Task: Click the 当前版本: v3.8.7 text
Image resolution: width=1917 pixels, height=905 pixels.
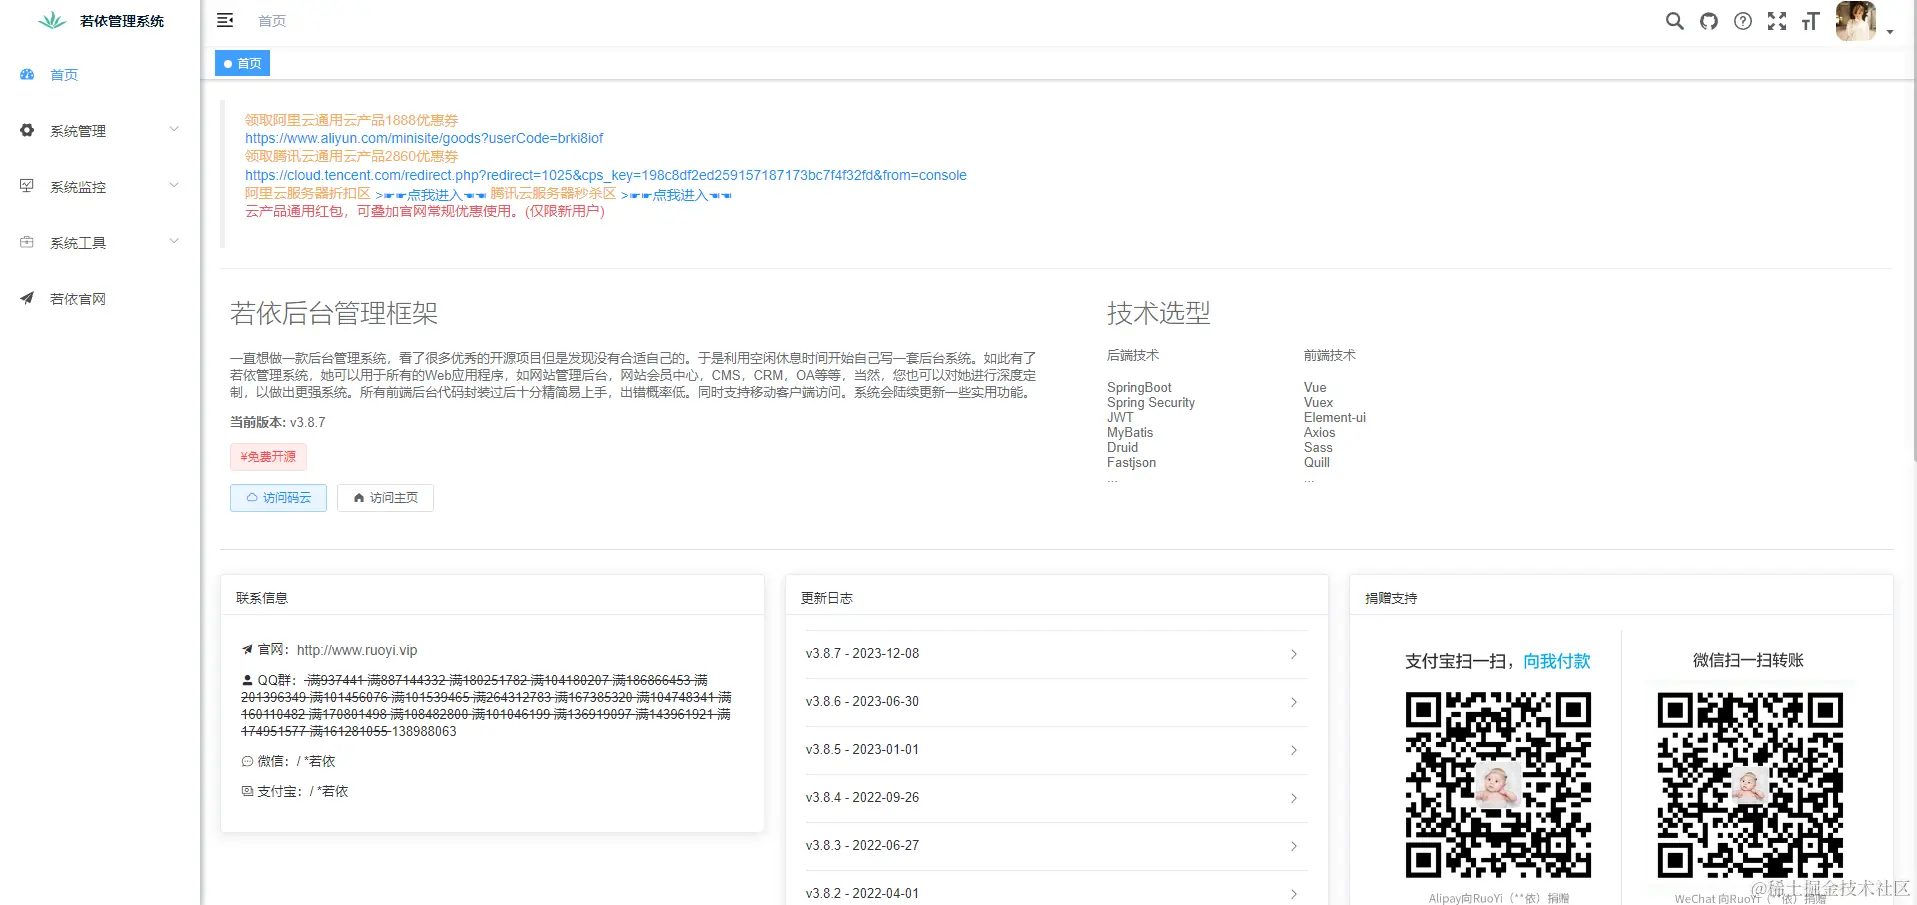Action: click(x=278, y=422)
